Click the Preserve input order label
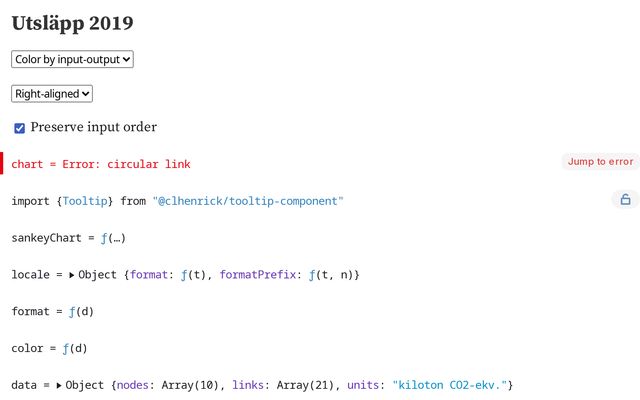 93,127
